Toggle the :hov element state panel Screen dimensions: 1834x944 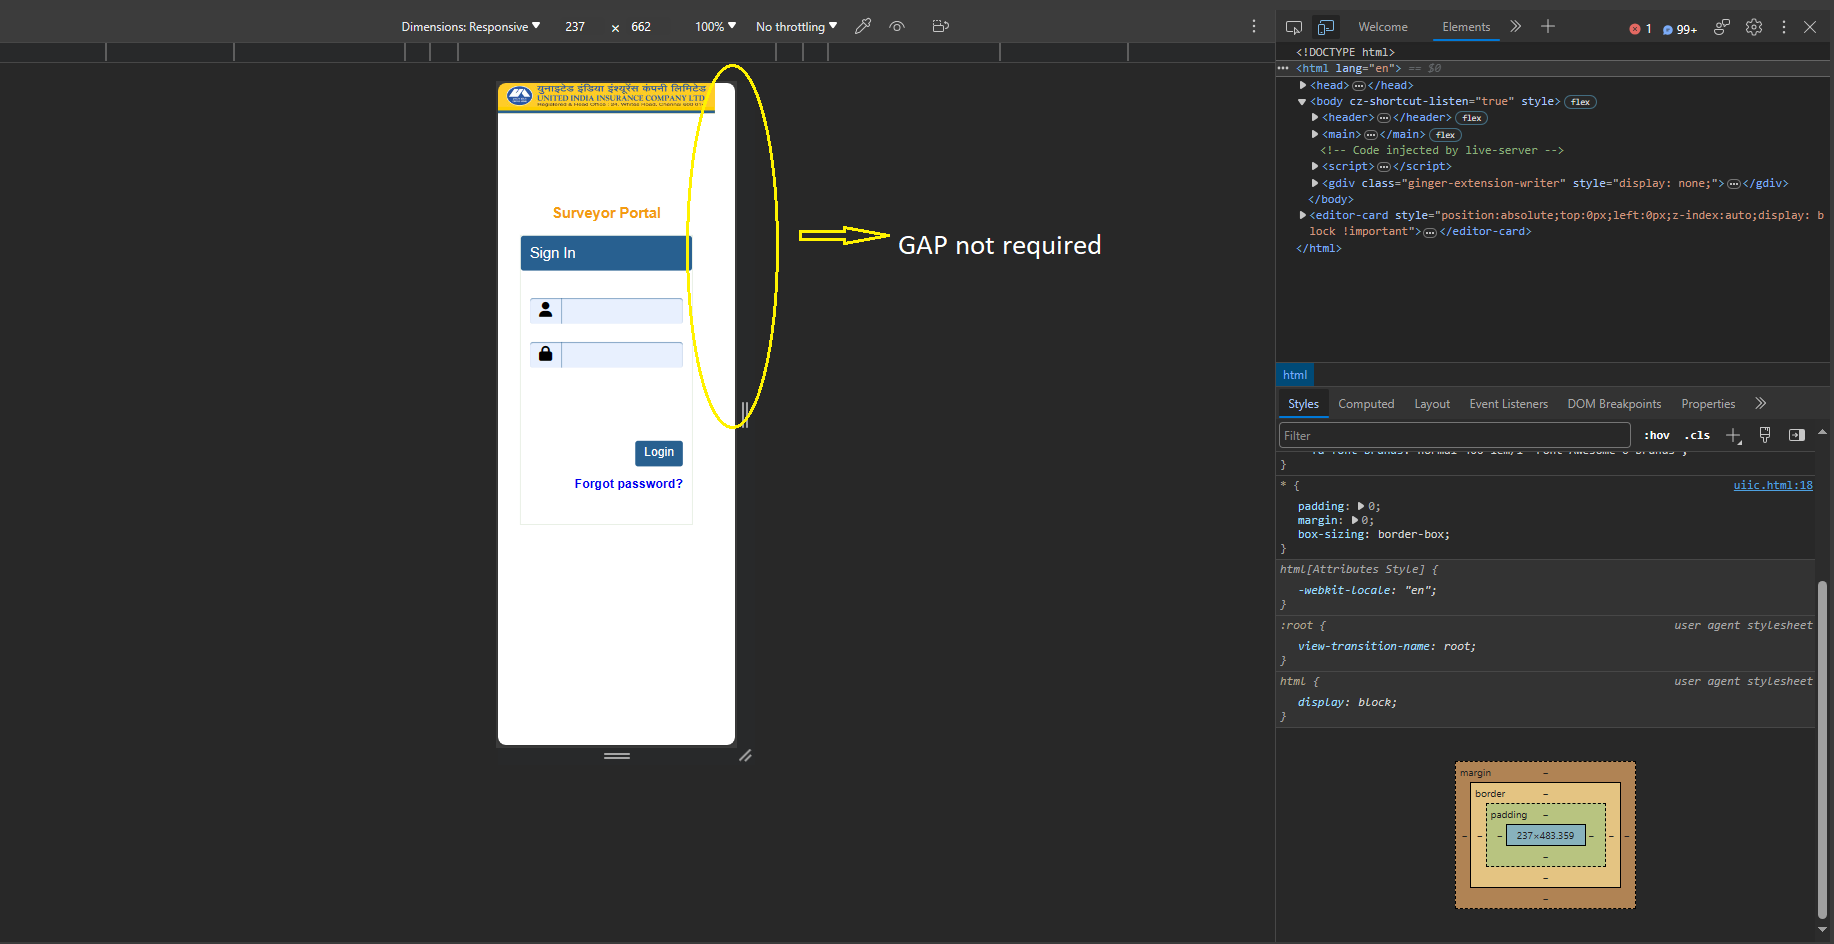pos(1657,436)
